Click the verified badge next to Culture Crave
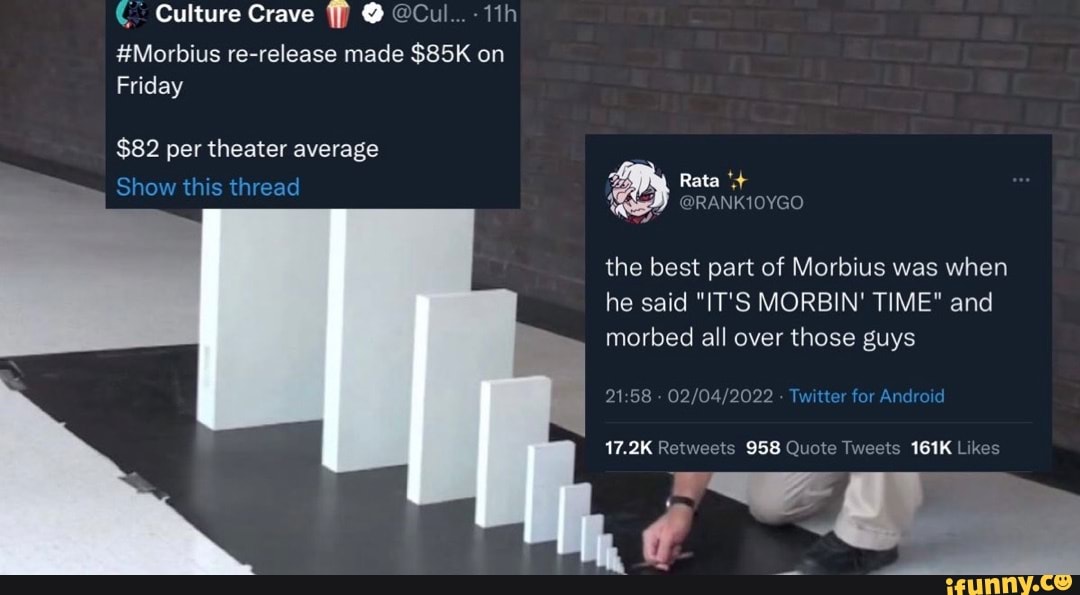 tap(372, 14)
